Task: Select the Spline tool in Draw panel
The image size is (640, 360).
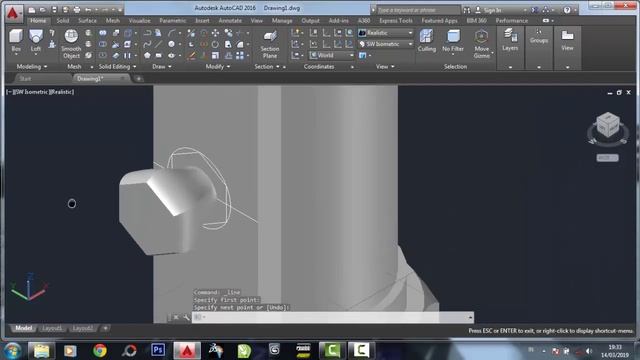Action: pyautogui.click(x=147, y=44)
